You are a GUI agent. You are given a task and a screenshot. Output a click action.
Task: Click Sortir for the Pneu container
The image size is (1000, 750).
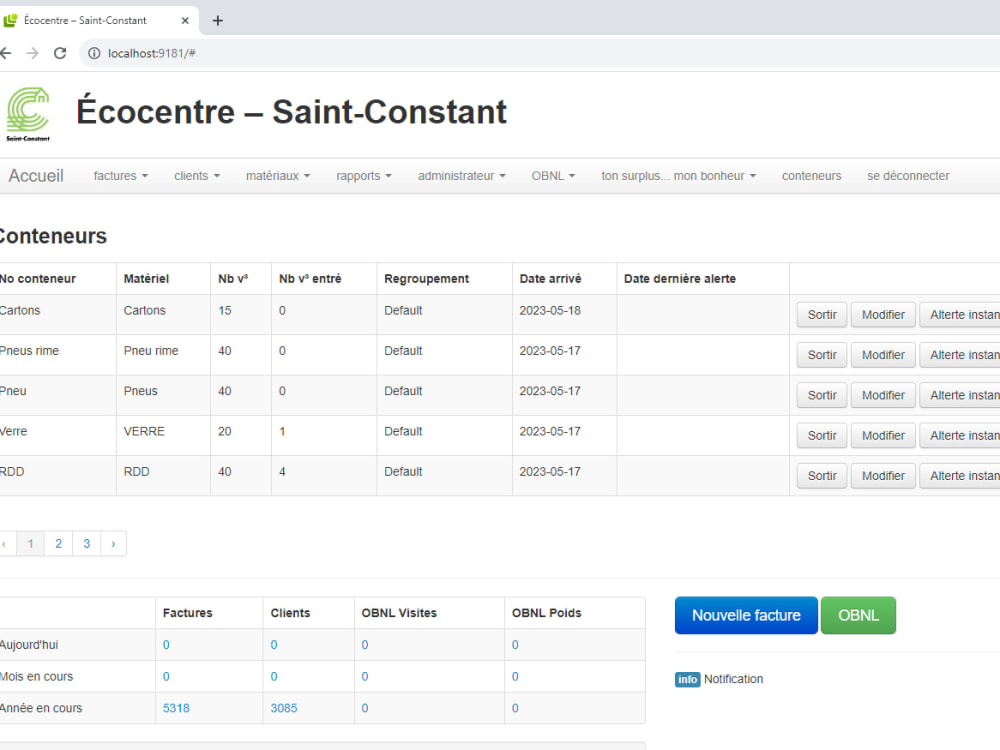click(822, 395)
